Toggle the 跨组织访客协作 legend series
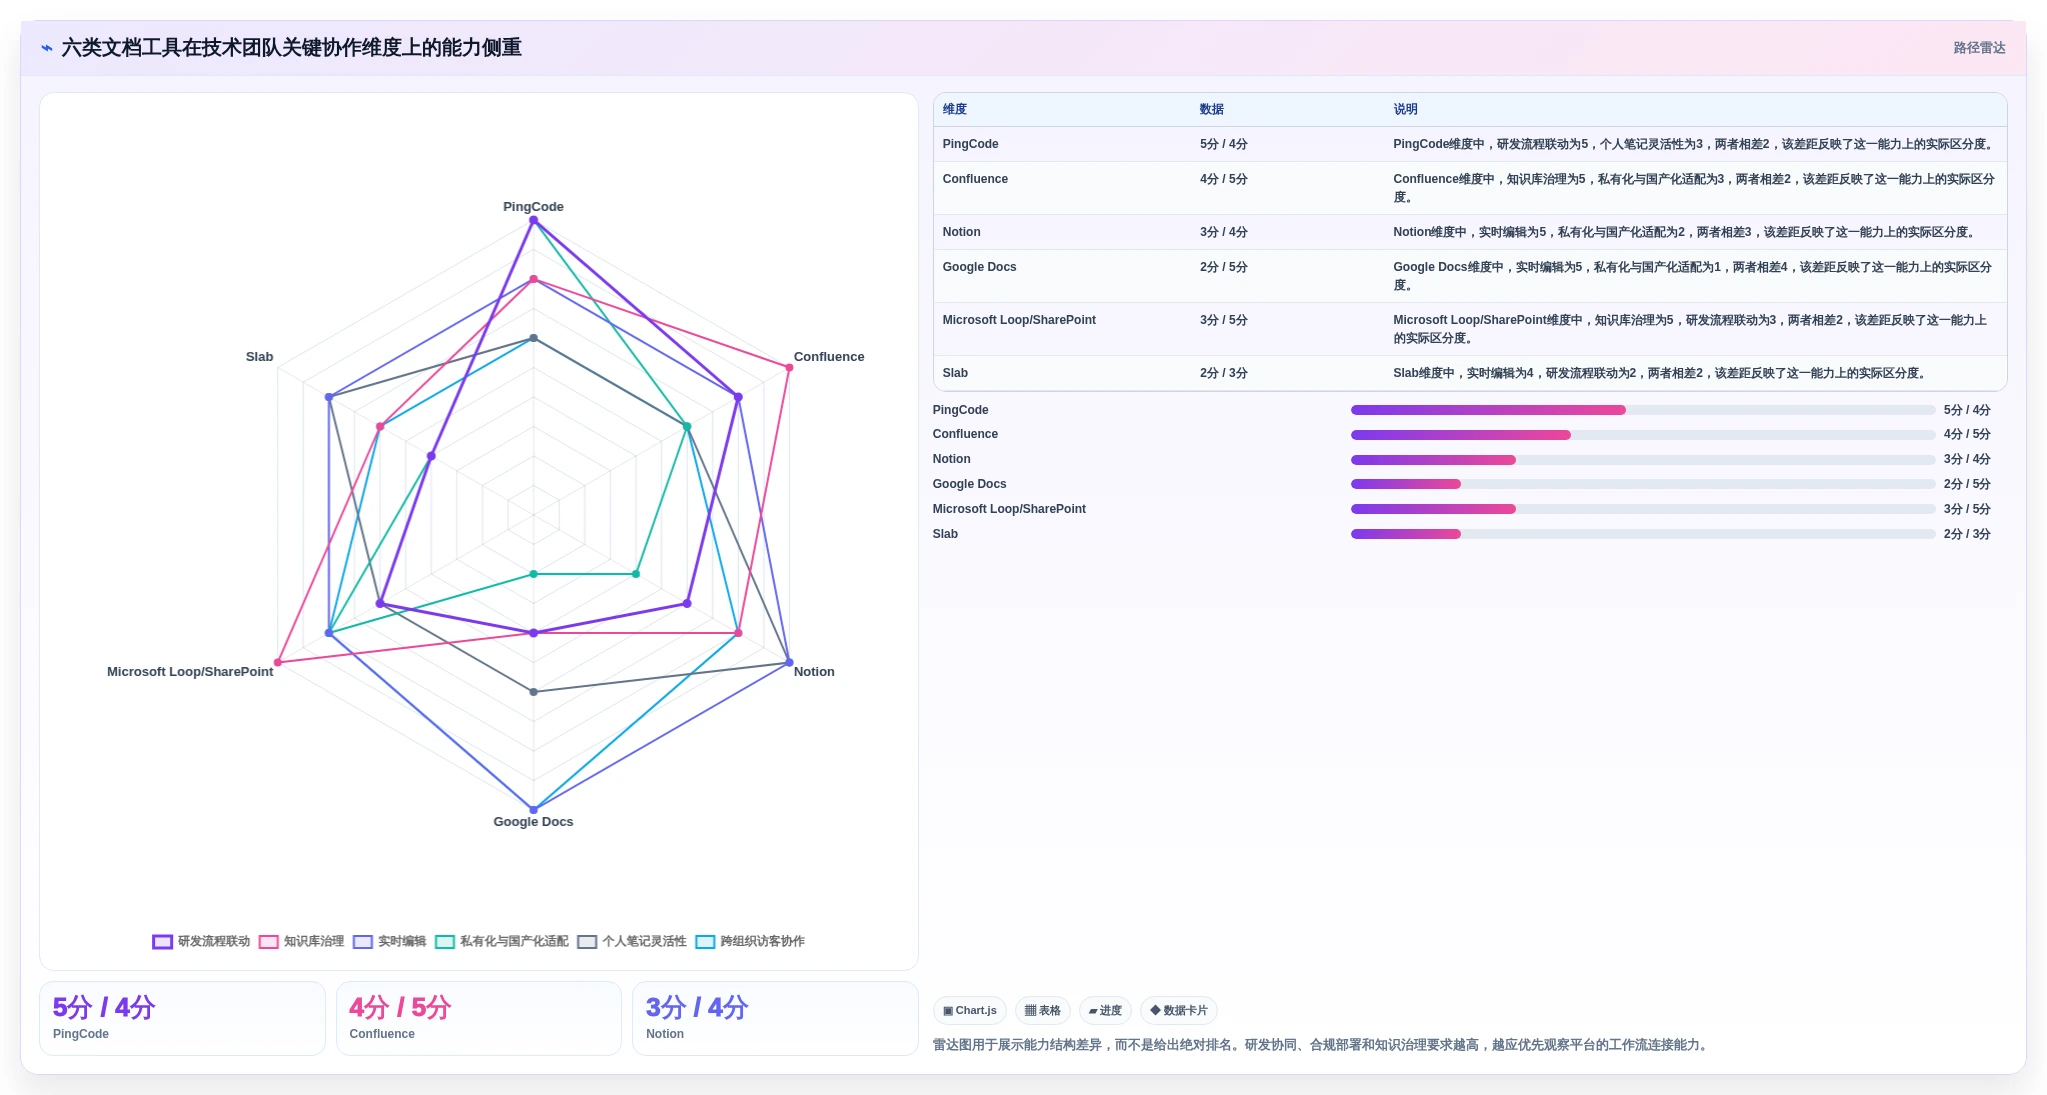Image resolution: width=2047 pixels, height=1095 pixels. [x=749, y=941]
